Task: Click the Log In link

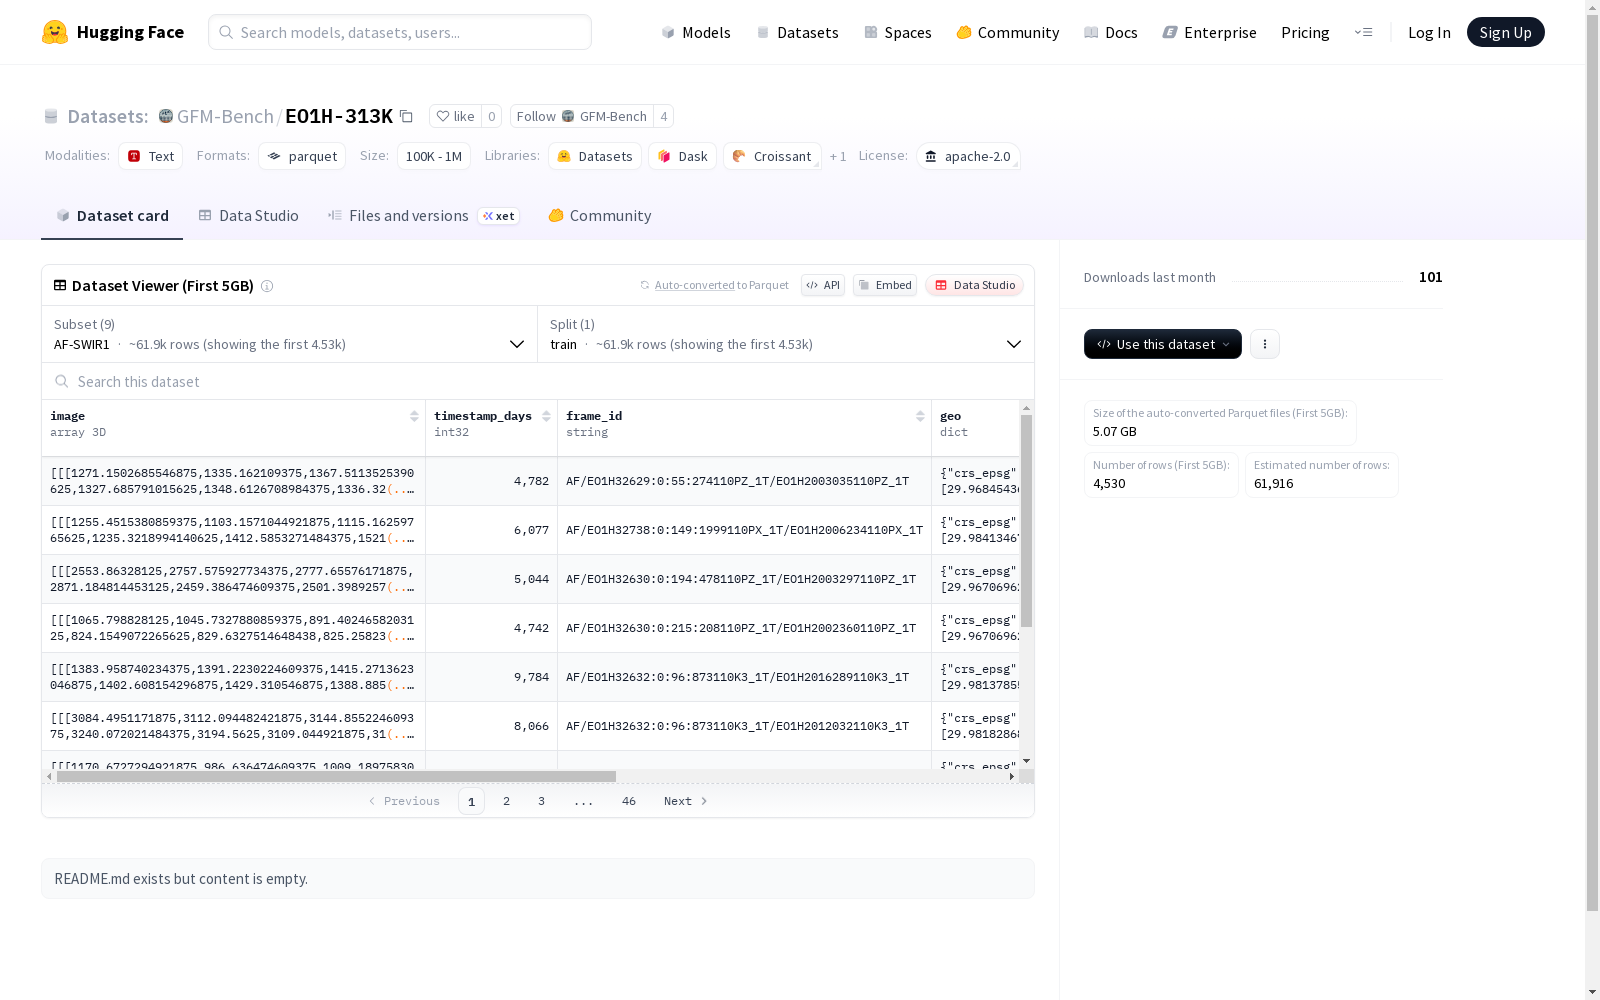Action: (x=1429, y=32)
